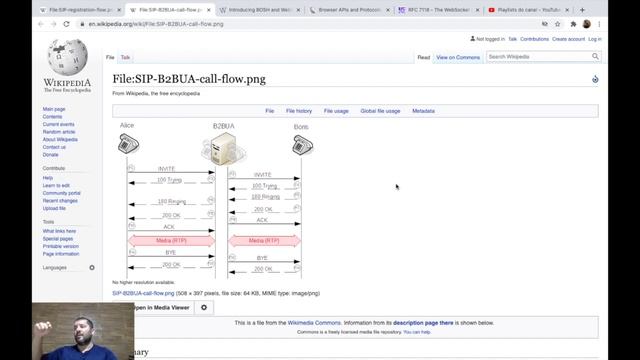The width and height of the screenshot is (640, 360).
Task: Open the Chrome profile avatar
Action: tap(587, 24)
